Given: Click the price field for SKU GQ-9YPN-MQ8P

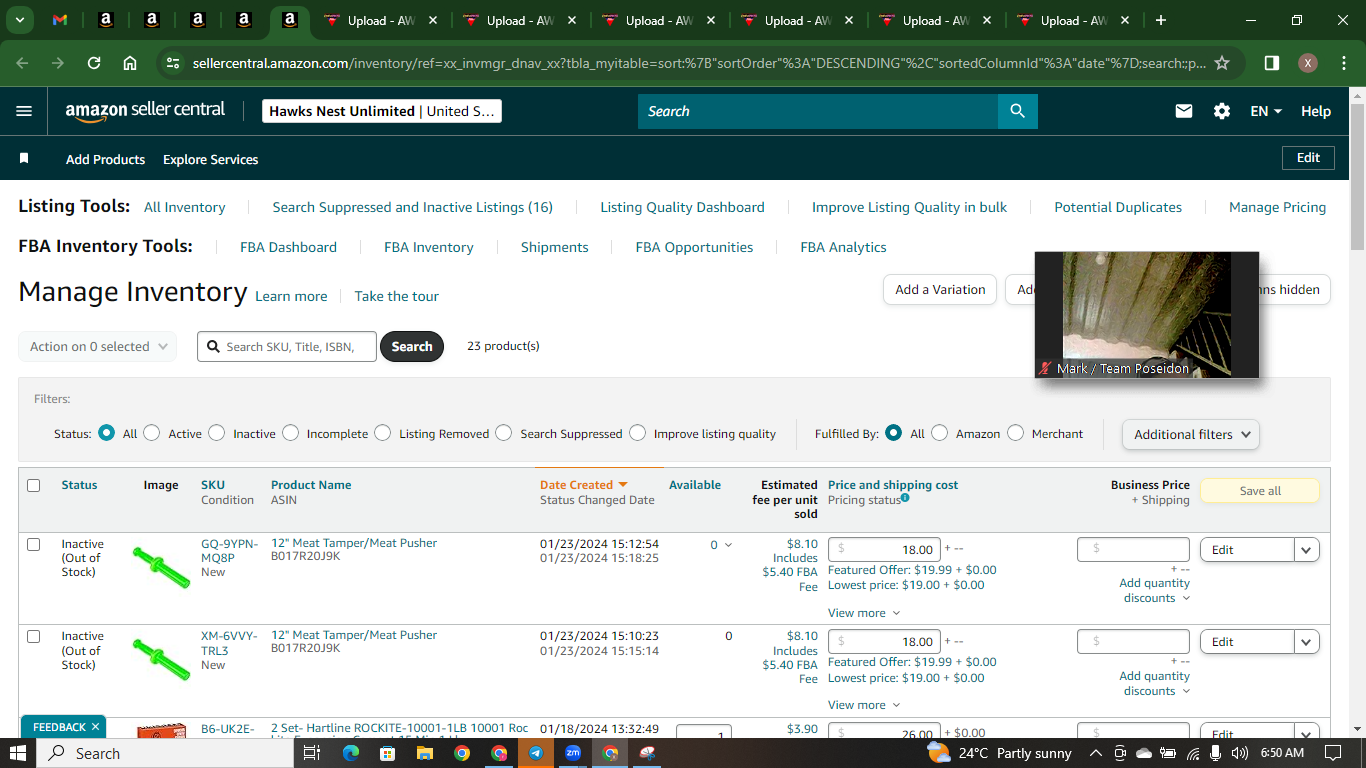Looking at the screenshot, I should (x=885, y=549).
